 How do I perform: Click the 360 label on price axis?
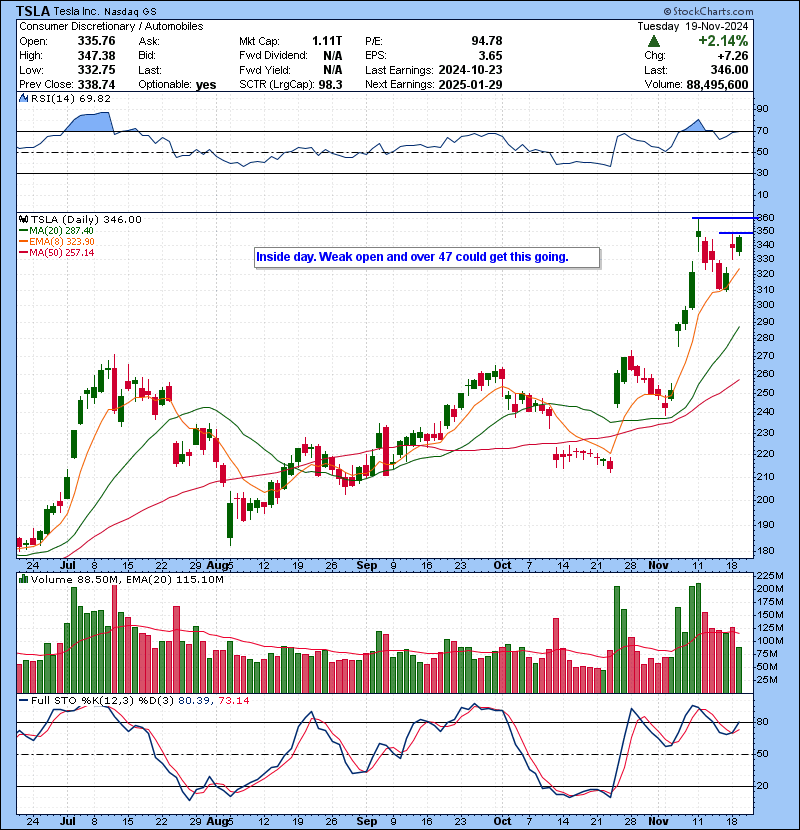coord(766,218)
